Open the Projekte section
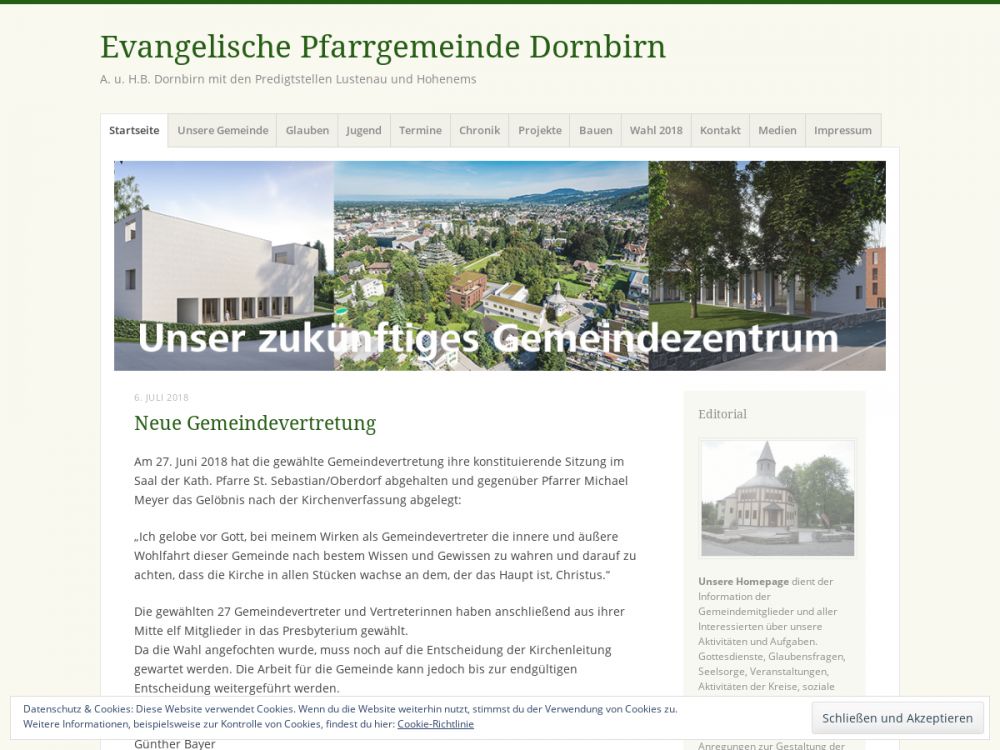This screenshot has width=1000, height=750. [x=540, y=130]
